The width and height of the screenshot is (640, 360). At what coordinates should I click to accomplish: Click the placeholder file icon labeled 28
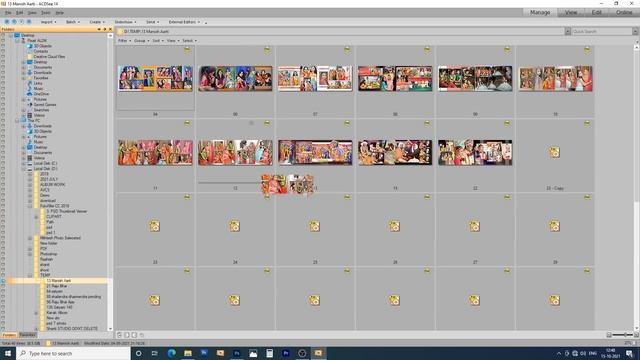pos(554,226)
